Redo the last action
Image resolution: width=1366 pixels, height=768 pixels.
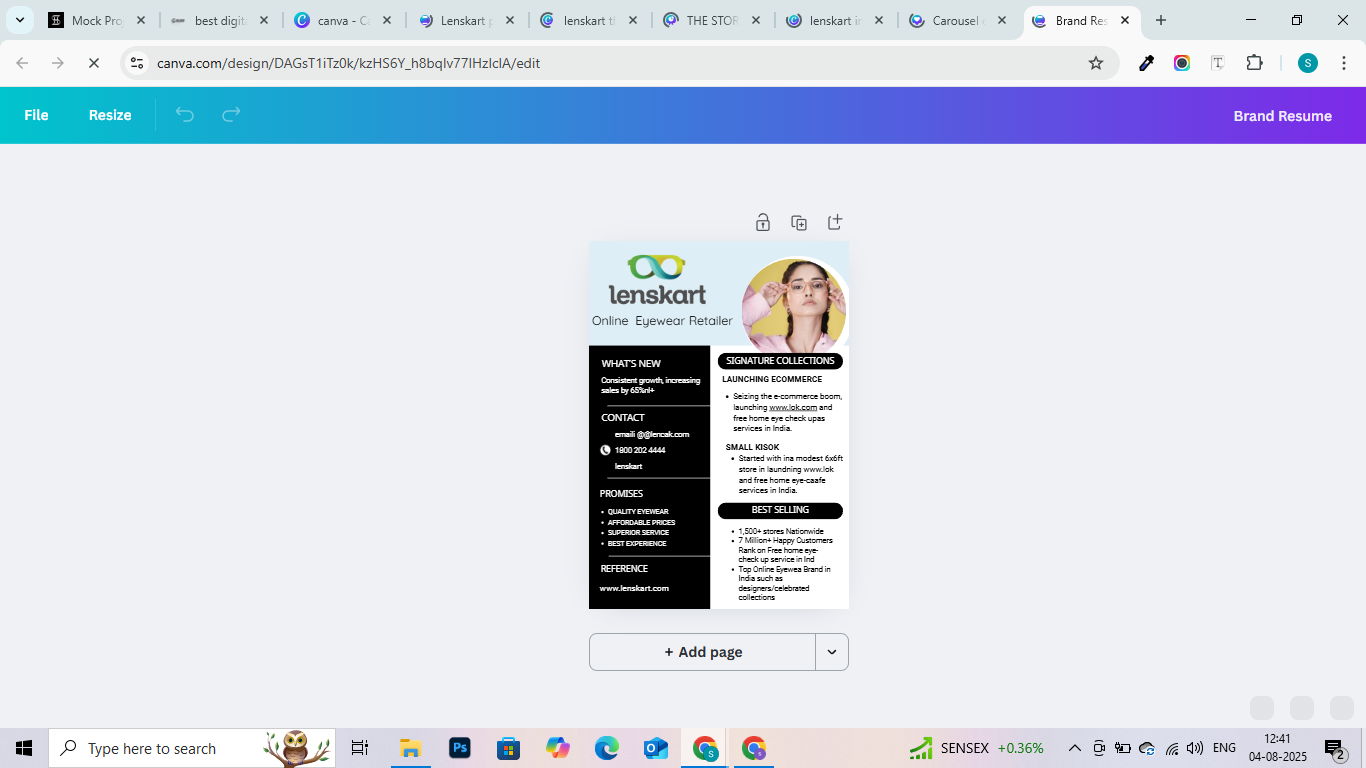(231, 115)
